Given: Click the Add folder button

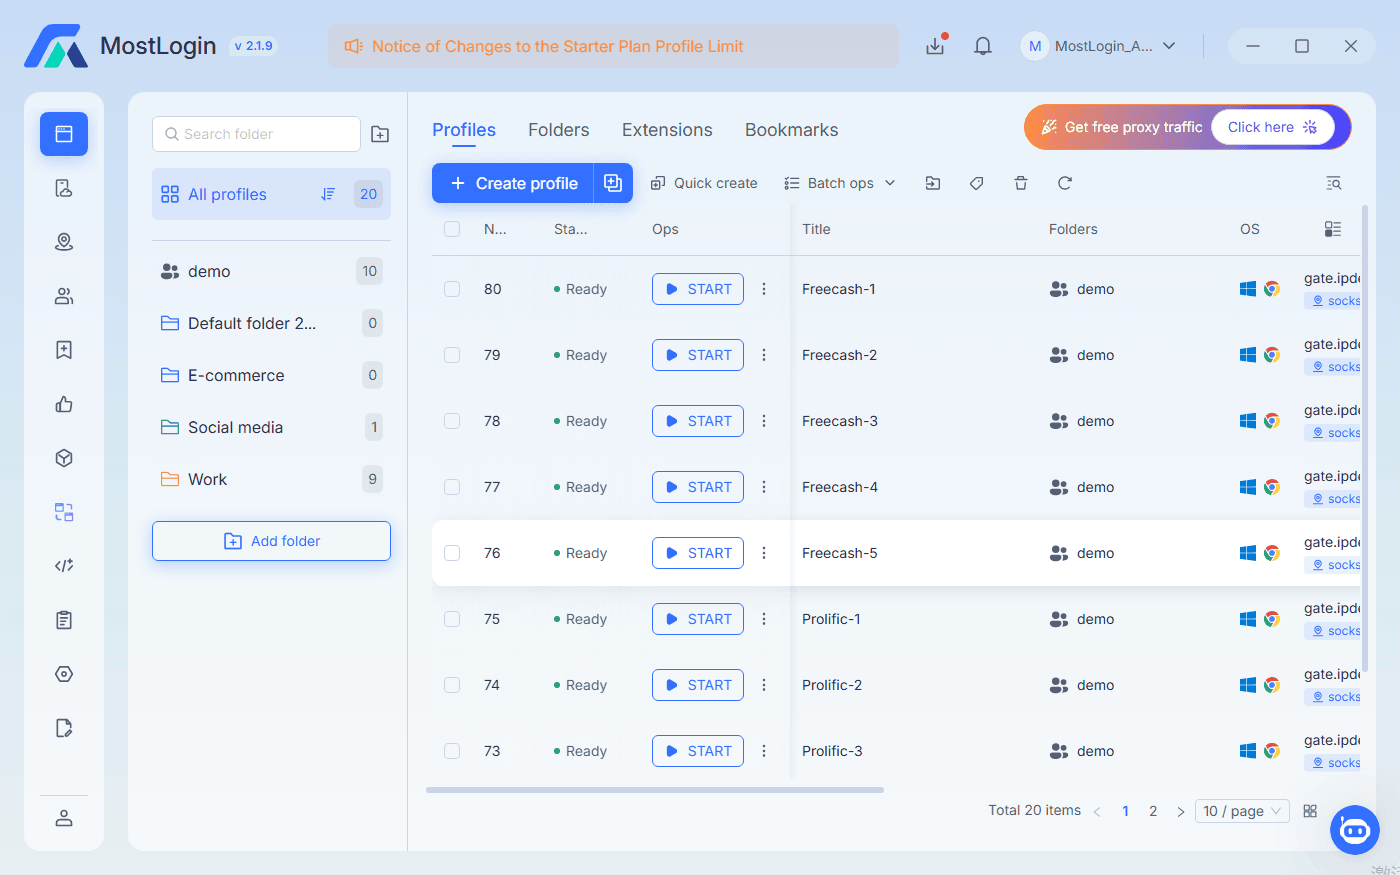Looking at the screenshot, I should point(271,541).
